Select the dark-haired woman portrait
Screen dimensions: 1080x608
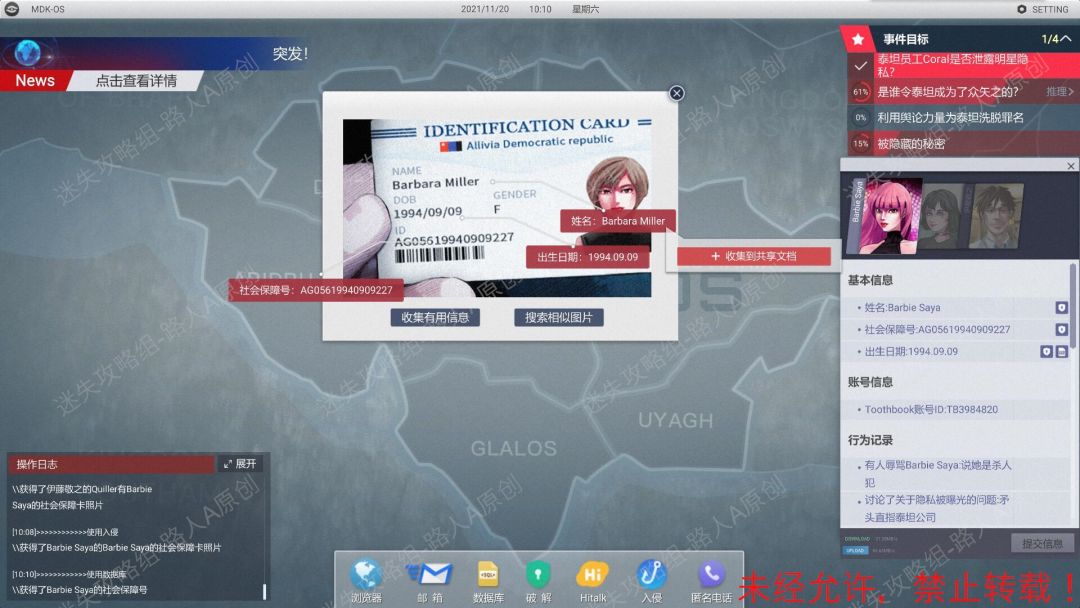click(x=942, y=218)
